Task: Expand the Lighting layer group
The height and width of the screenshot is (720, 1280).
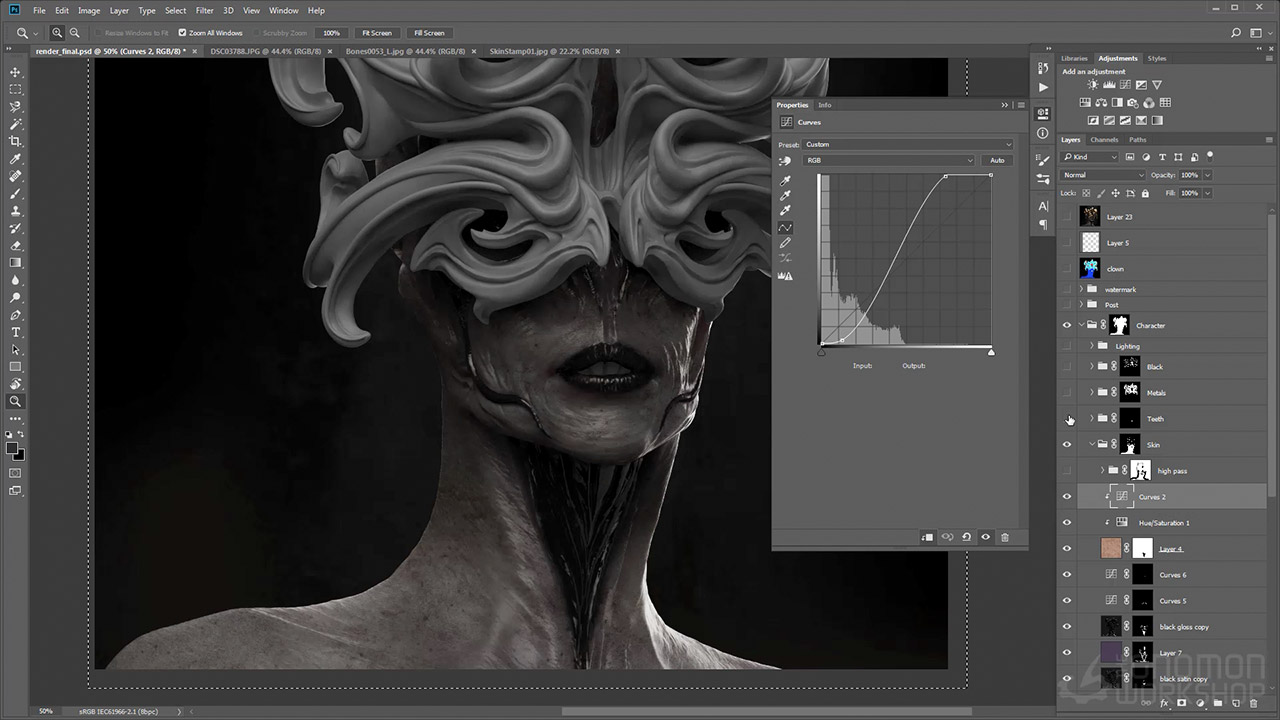Action: pos(1092,346)
